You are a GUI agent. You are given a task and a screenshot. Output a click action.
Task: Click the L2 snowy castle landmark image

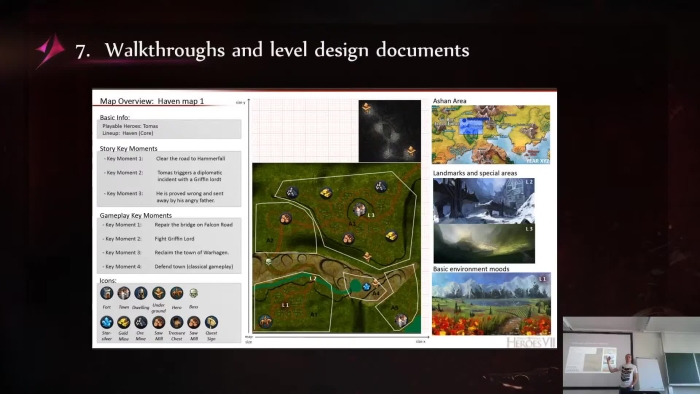pos(484,200)
